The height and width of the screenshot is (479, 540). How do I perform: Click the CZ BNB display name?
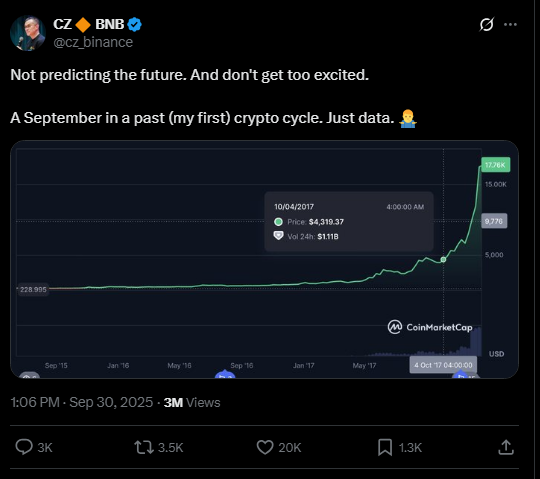coord(89,24)
